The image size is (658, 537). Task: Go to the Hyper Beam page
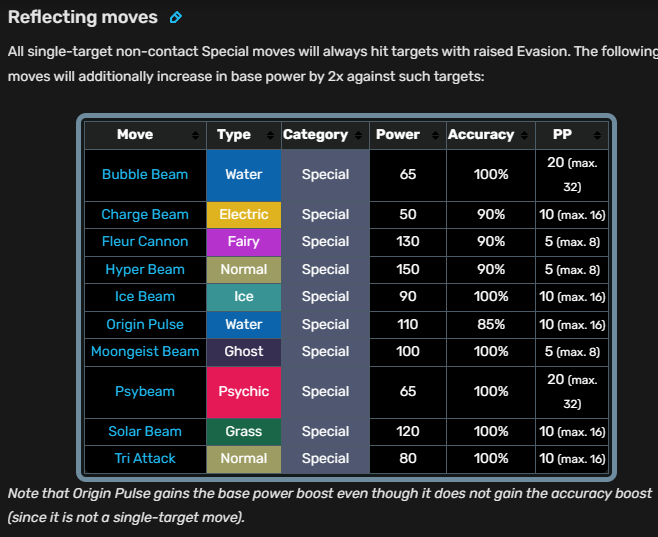pyautogui.click(x=145, y=269)
